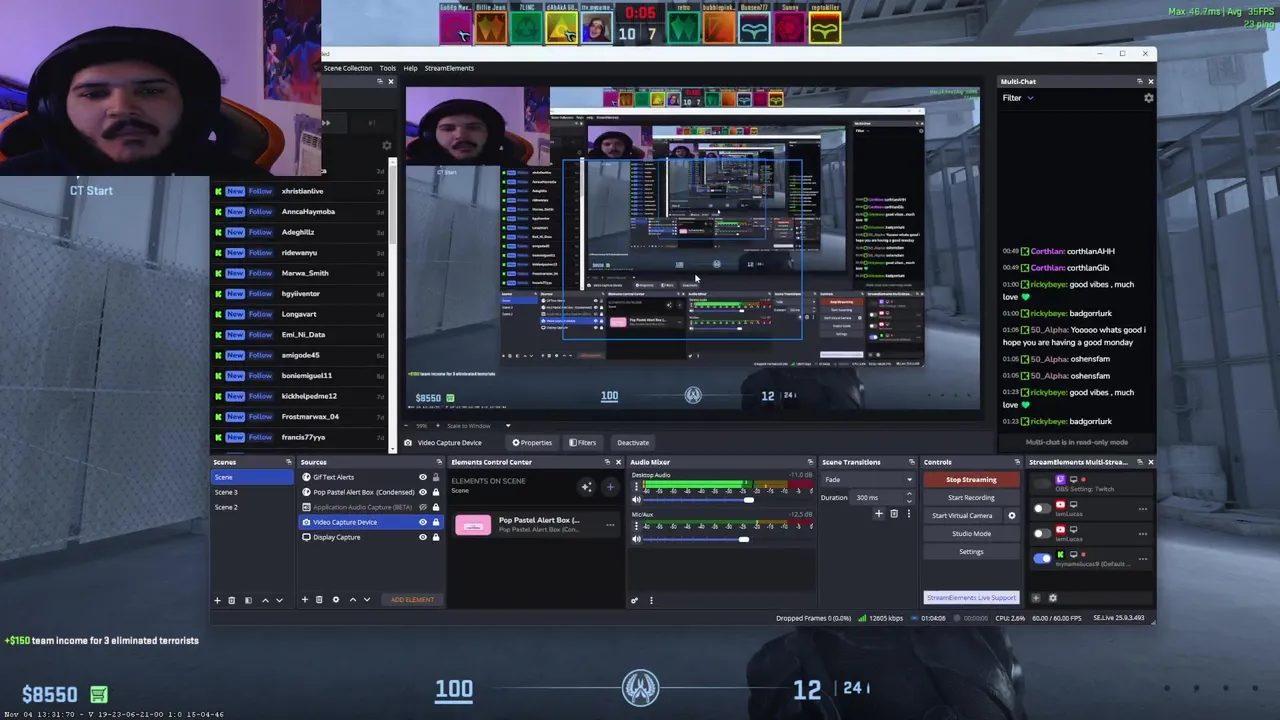Click sparkle icon in Elements Control Center
The width and height of the screenshot is (1280, 720).
[587, 487]
